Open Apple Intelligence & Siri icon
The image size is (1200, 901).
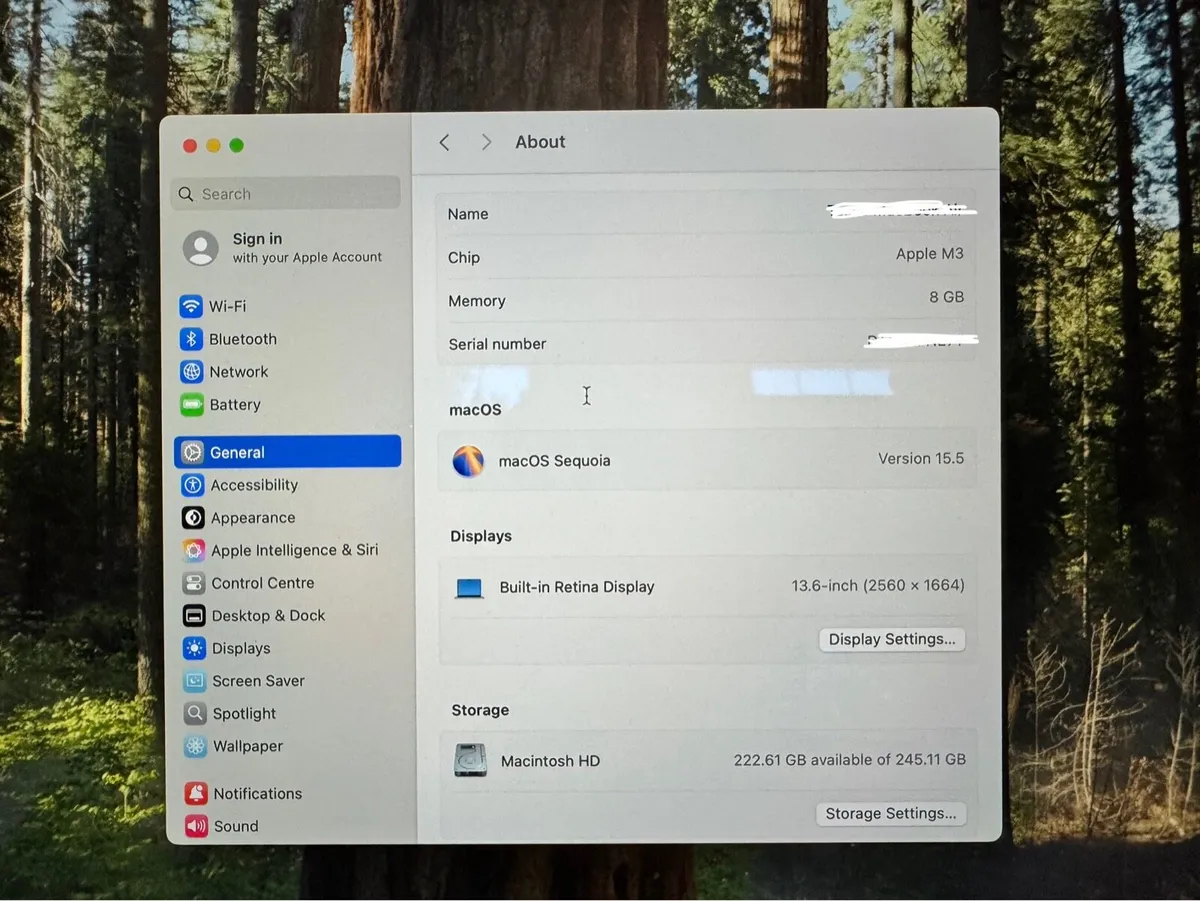(x=194, y=550)
